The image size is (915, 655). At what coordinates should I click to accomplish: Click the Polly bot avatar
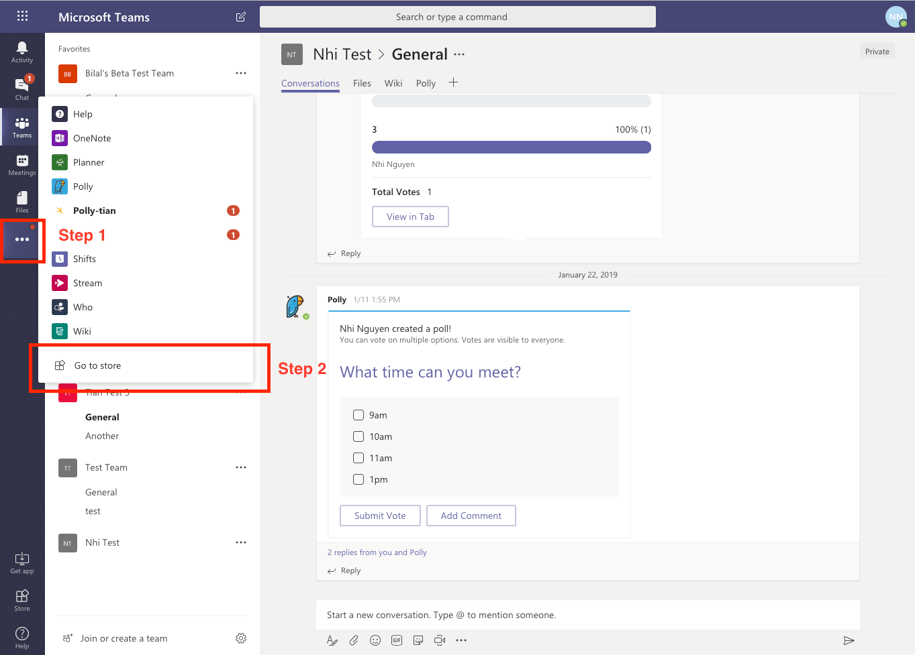[296, 306]
